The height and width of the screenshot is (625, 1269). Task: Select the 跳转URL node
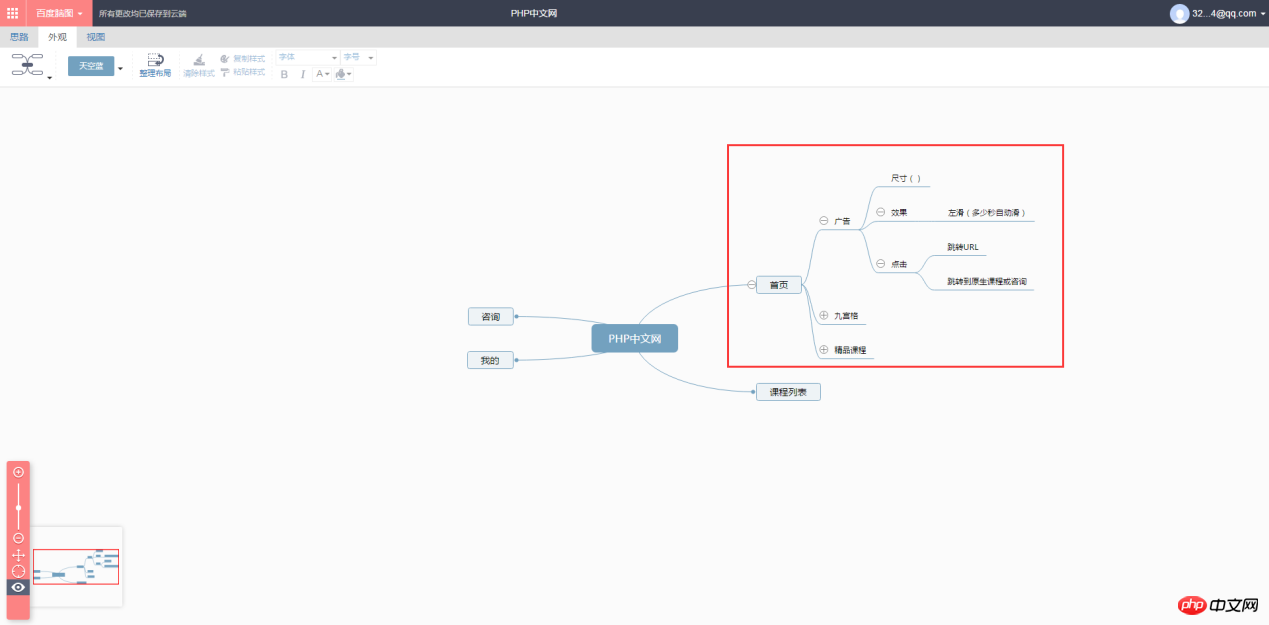coord(963,247)
